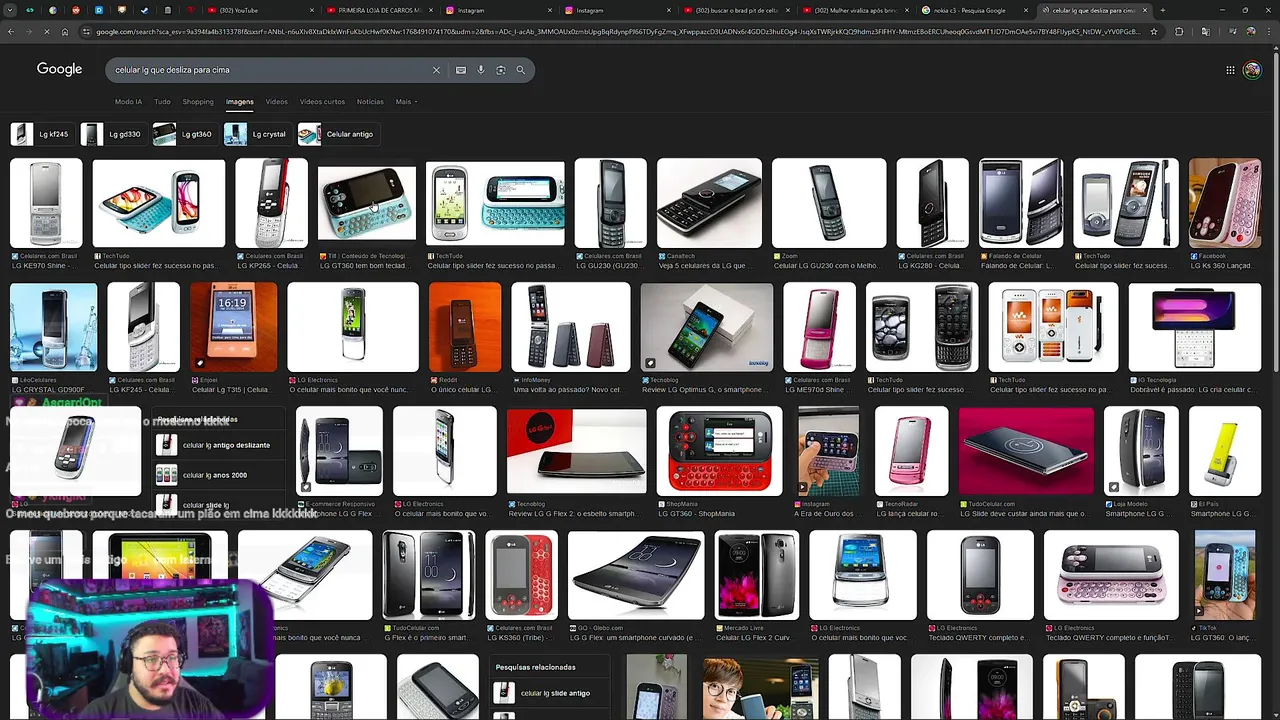Image resolution: width=1280 pixels, height=720 pixels.
Task: Filter by 'Lg kf245' chip
Action: 42,134
